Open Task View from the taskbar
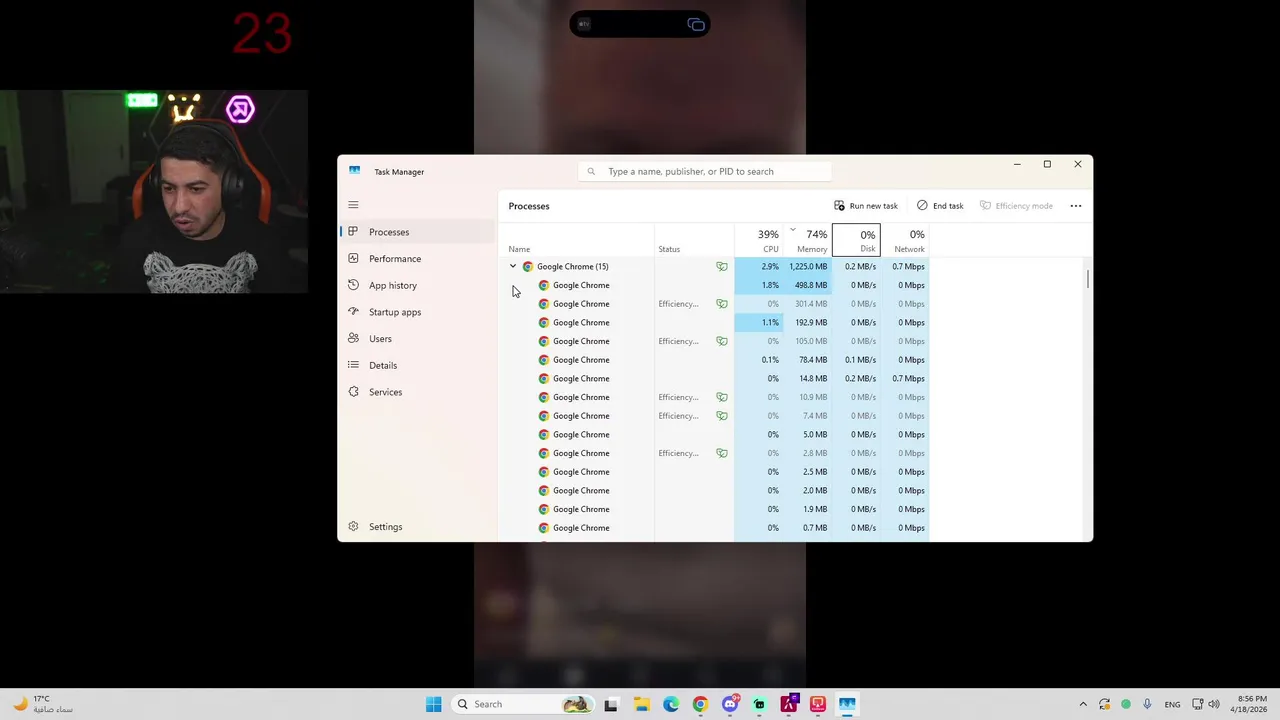 611,704
